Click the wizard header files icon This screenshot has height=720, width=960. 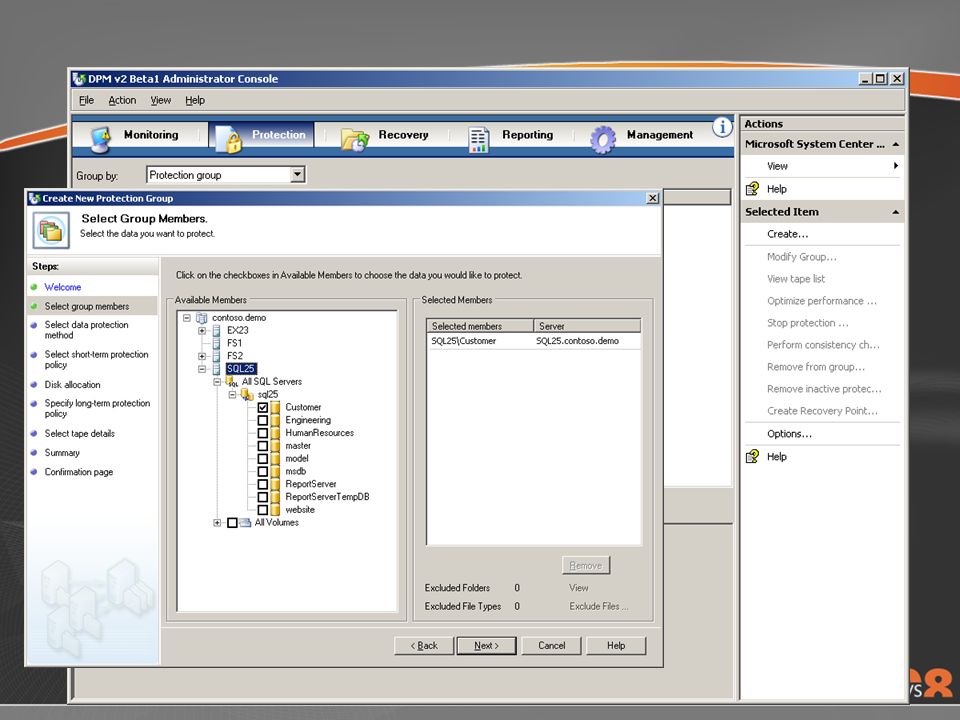(x=51, y=230)
